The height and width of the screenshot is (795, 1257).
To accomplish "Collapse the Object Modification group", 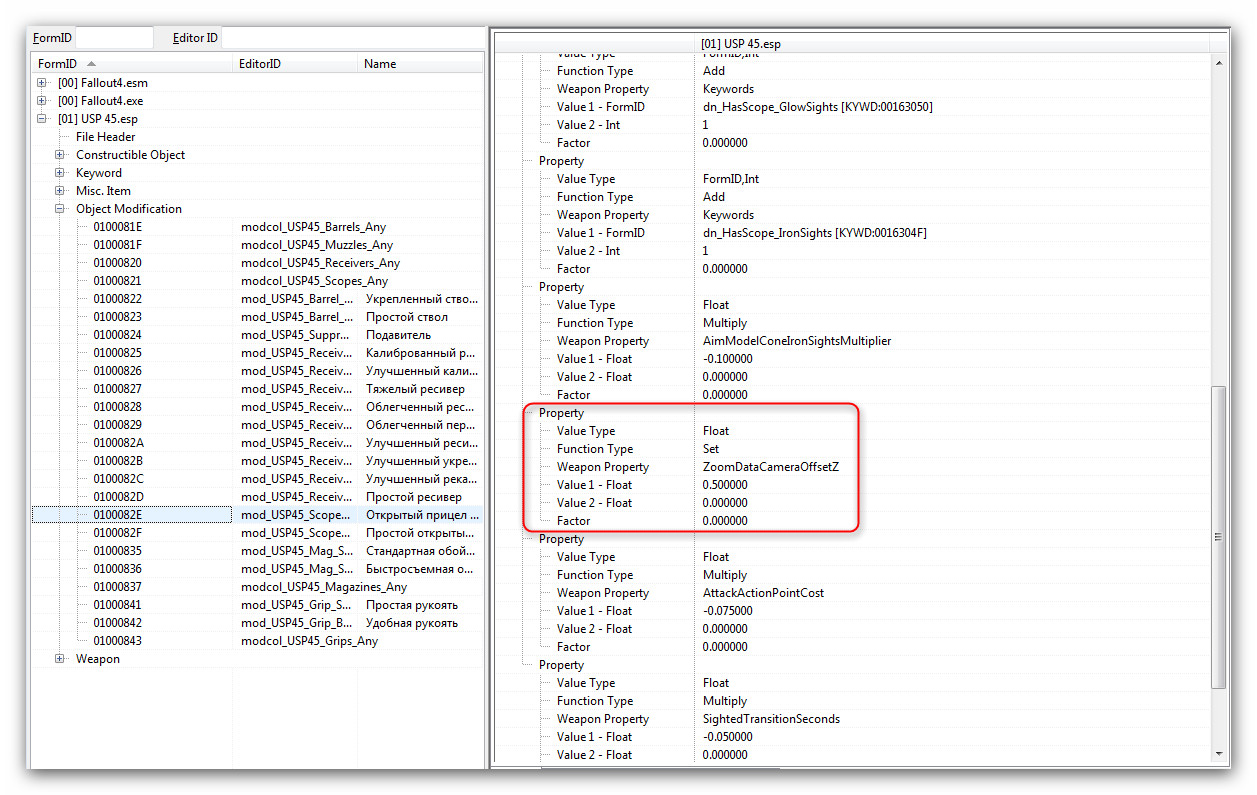I will pos(60,209).
